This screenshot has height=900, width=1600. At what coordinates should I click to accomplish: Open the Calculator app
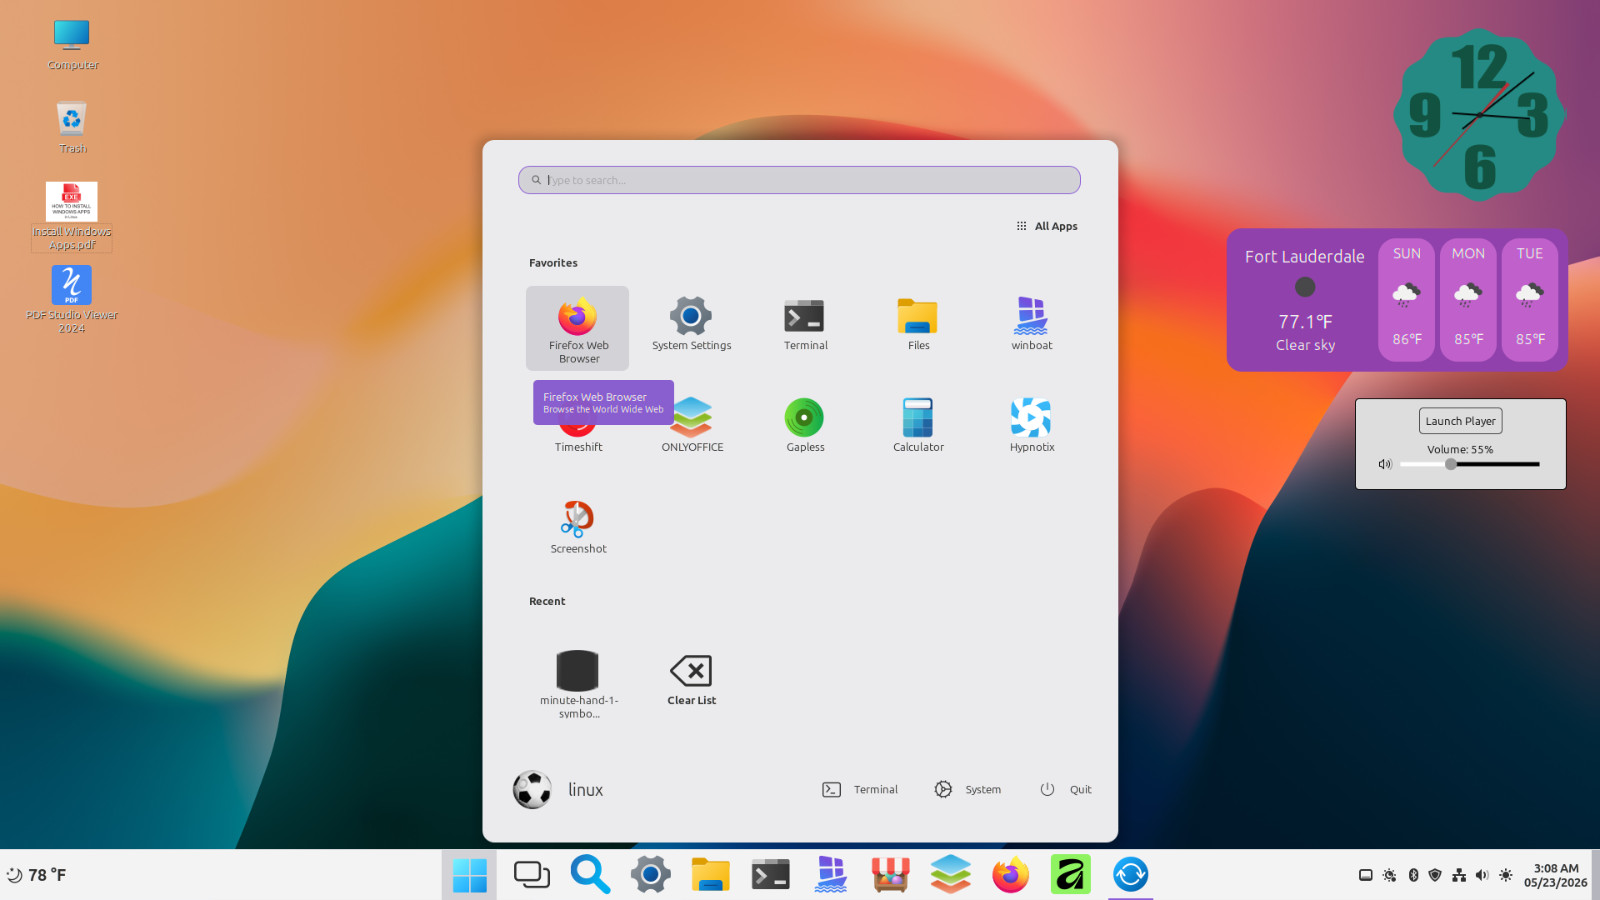pyautogui.click(x=918, y=425)
